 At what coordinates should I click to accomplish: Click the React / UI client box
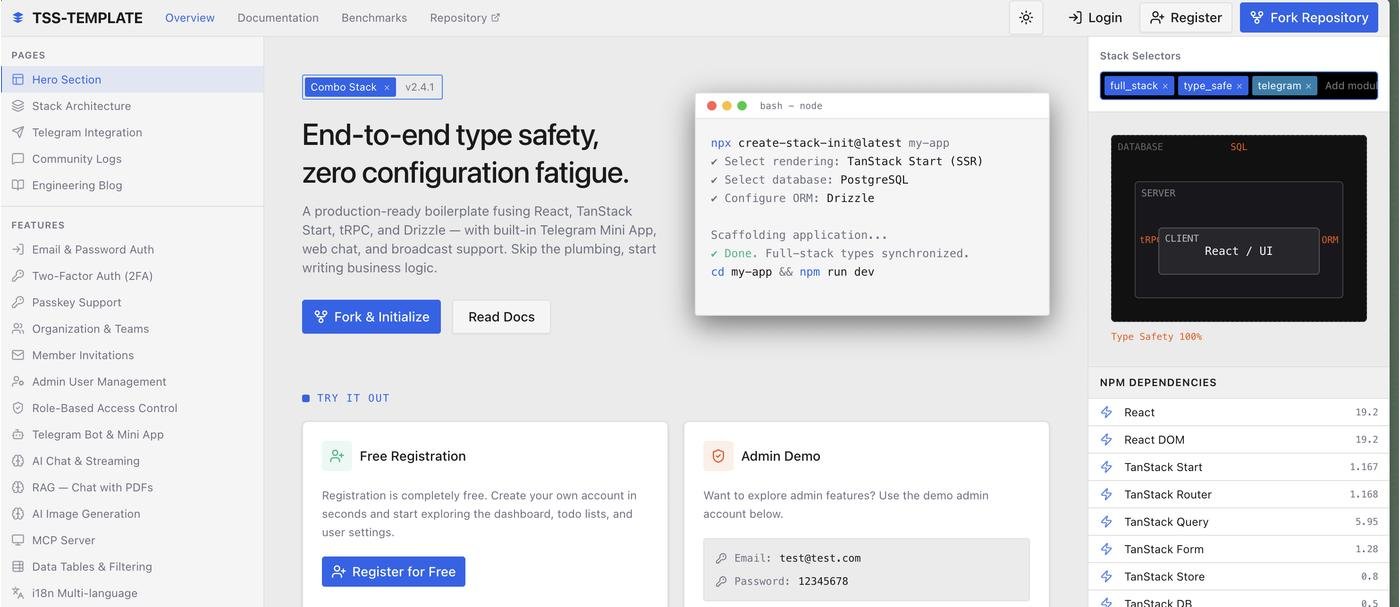click(1239, 251)
